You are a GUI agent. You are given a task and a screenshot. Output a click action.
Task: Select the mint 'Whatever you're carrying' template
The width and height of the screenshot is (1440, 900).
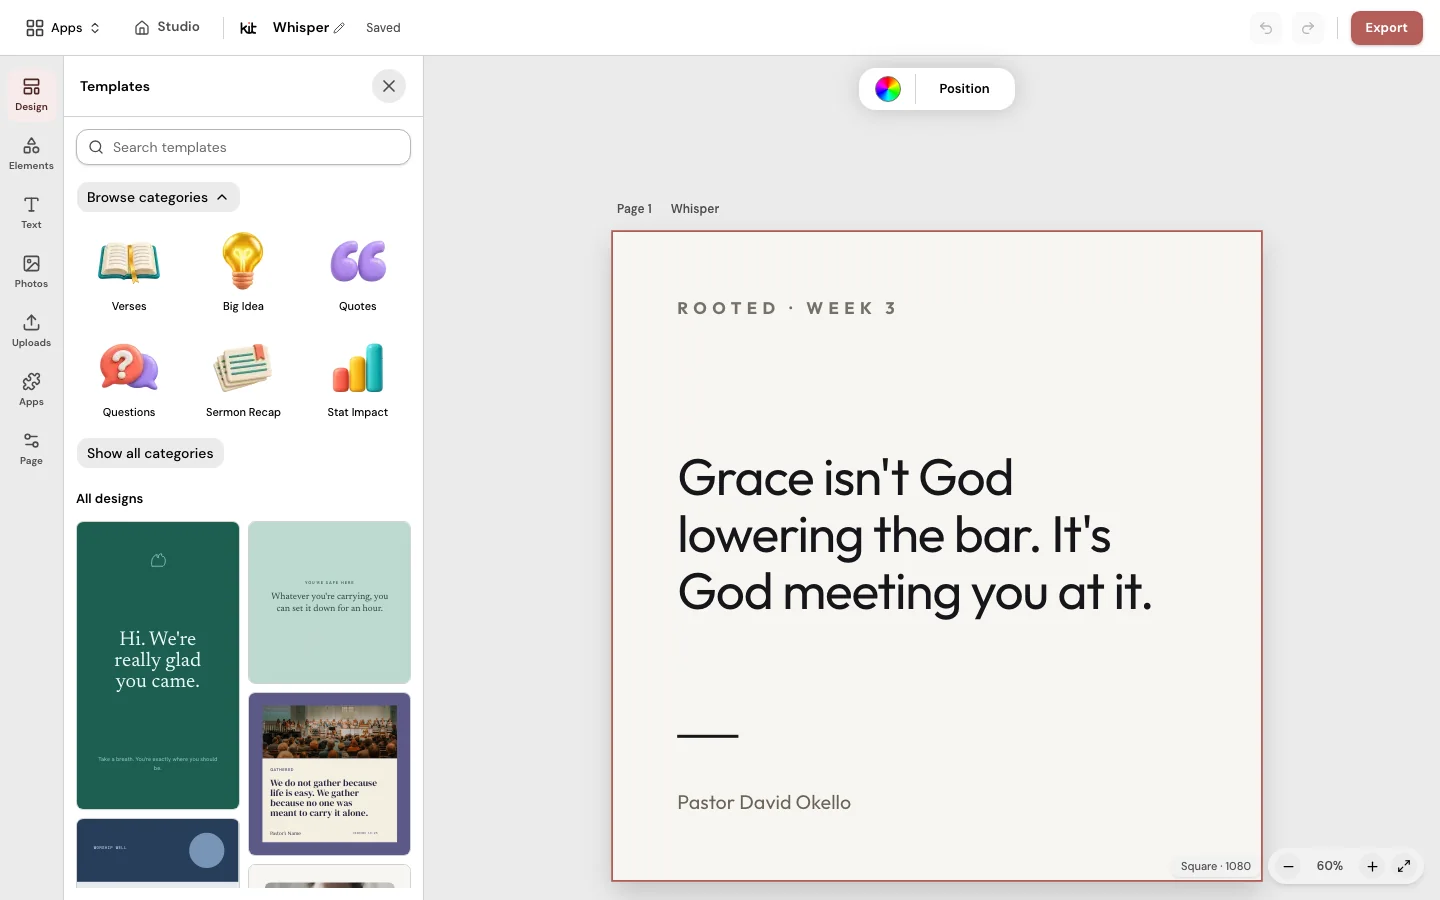click(x=329, y=602)
